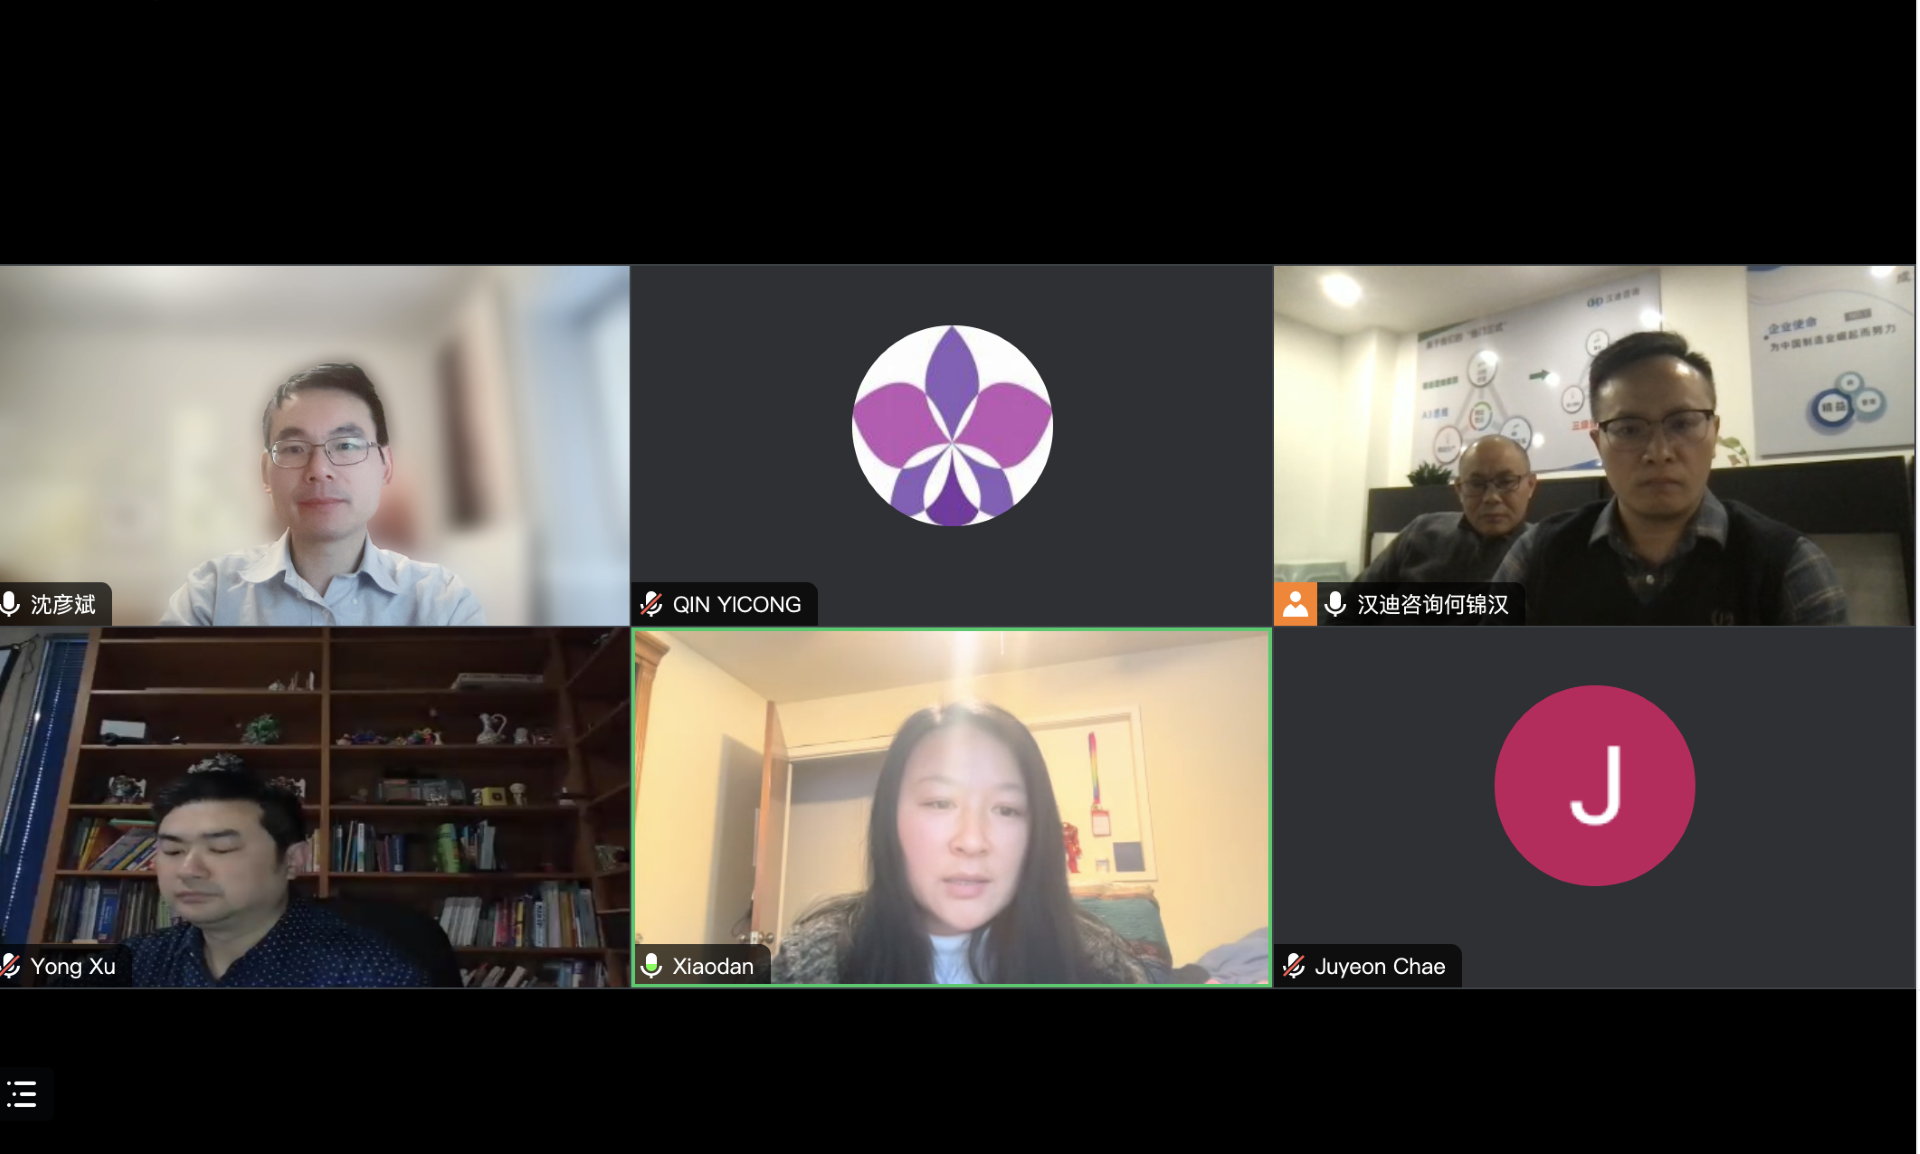Select Yong Xu's video tile with bookshelf
This screenshot has height=1154, width=1920.
pyautogui.click(x=314, y=808)
